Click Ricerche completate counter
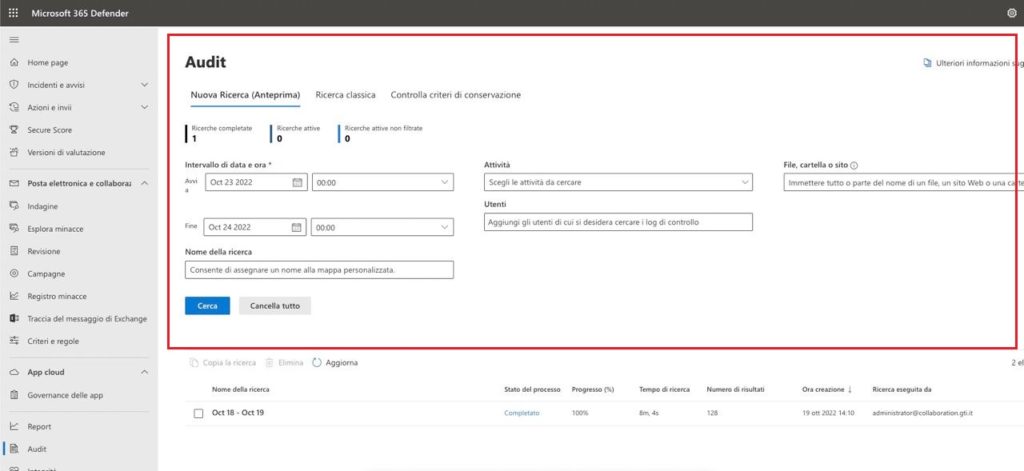This screenshot has height=471, width=1024. [220, 133]
